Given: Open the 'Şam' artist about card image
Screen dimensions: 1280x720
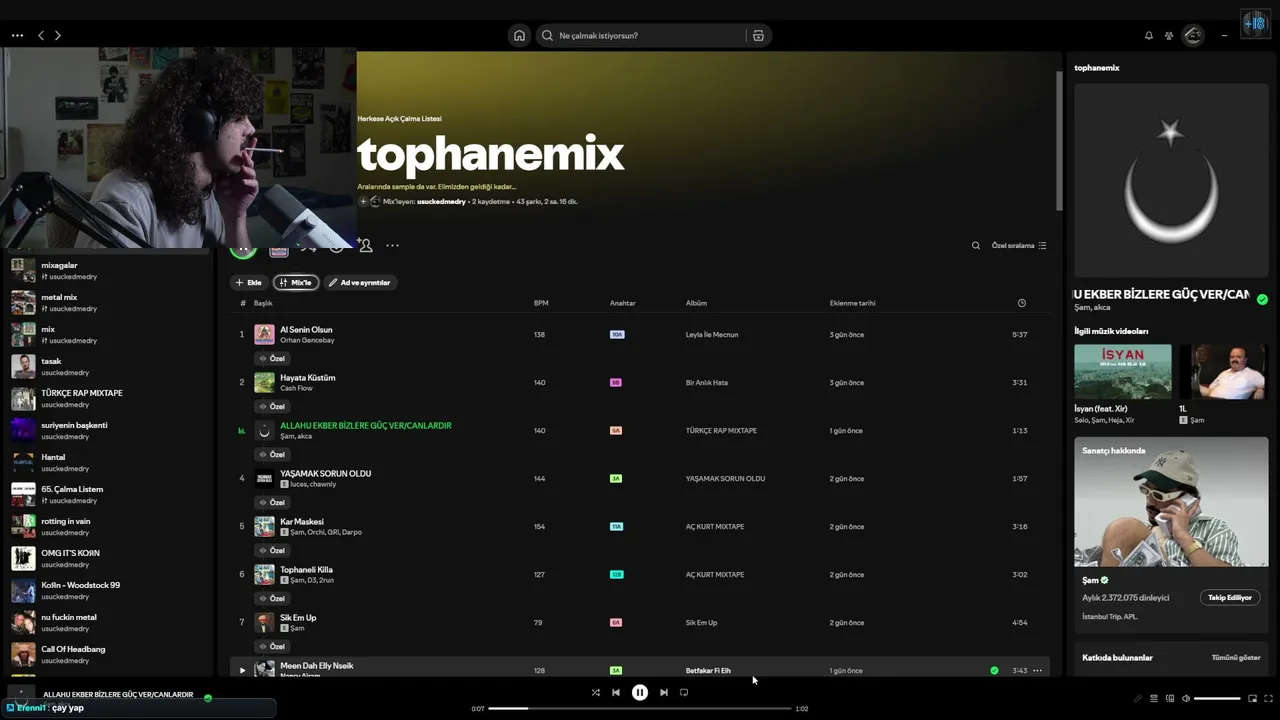Looking at the screenshot, I should (1171, 502).
